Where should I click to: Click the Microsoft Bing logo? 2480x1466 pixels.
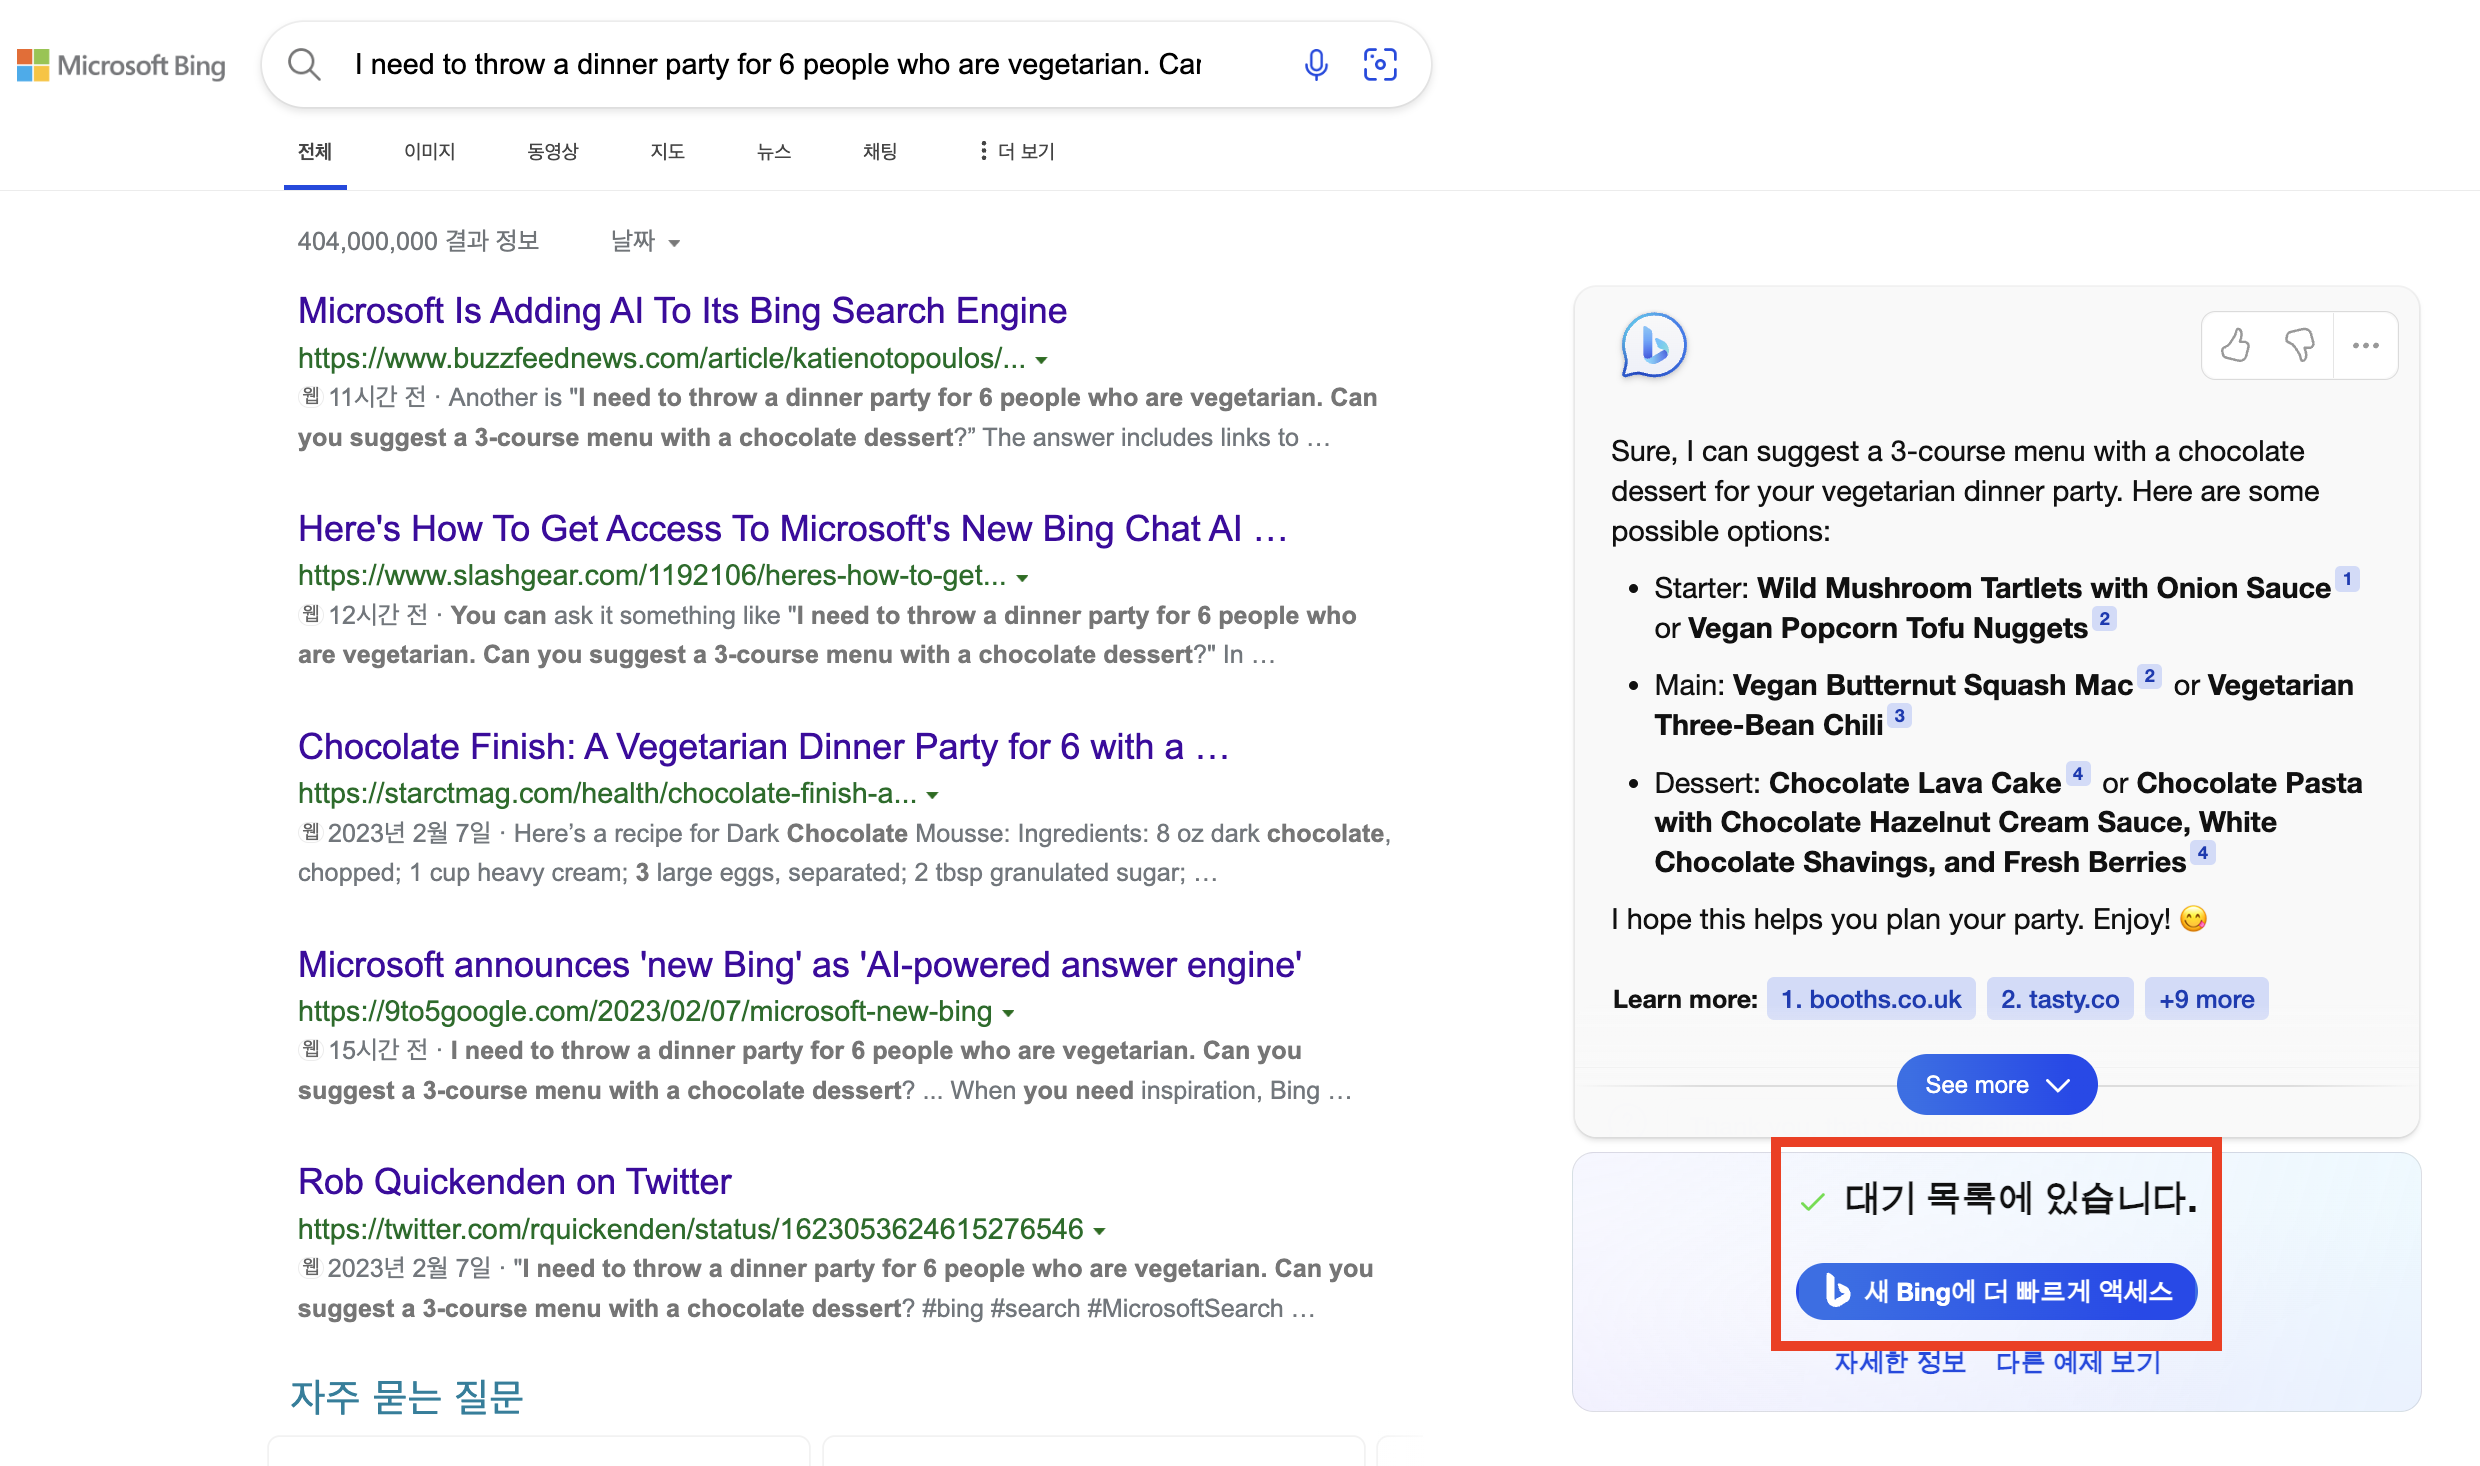(121, 66)
